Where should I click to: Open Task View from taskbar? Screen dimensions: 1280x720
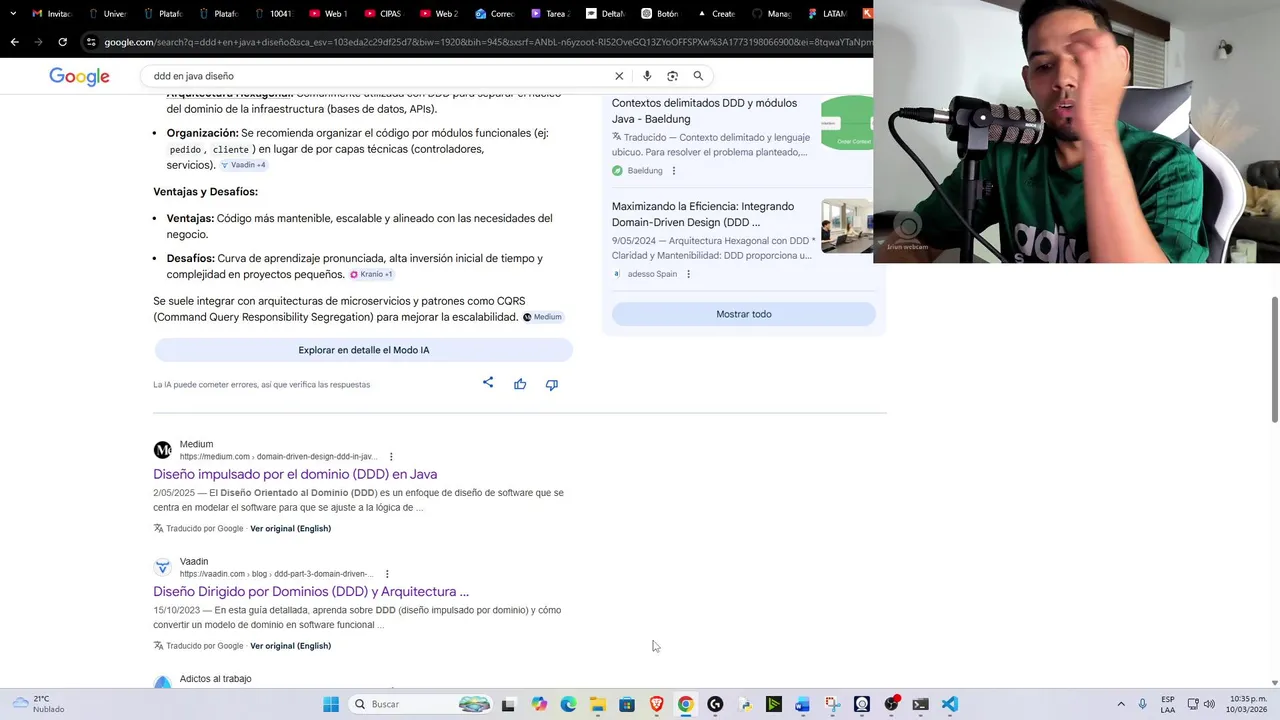pyautogui.click(x=508, y=704)
